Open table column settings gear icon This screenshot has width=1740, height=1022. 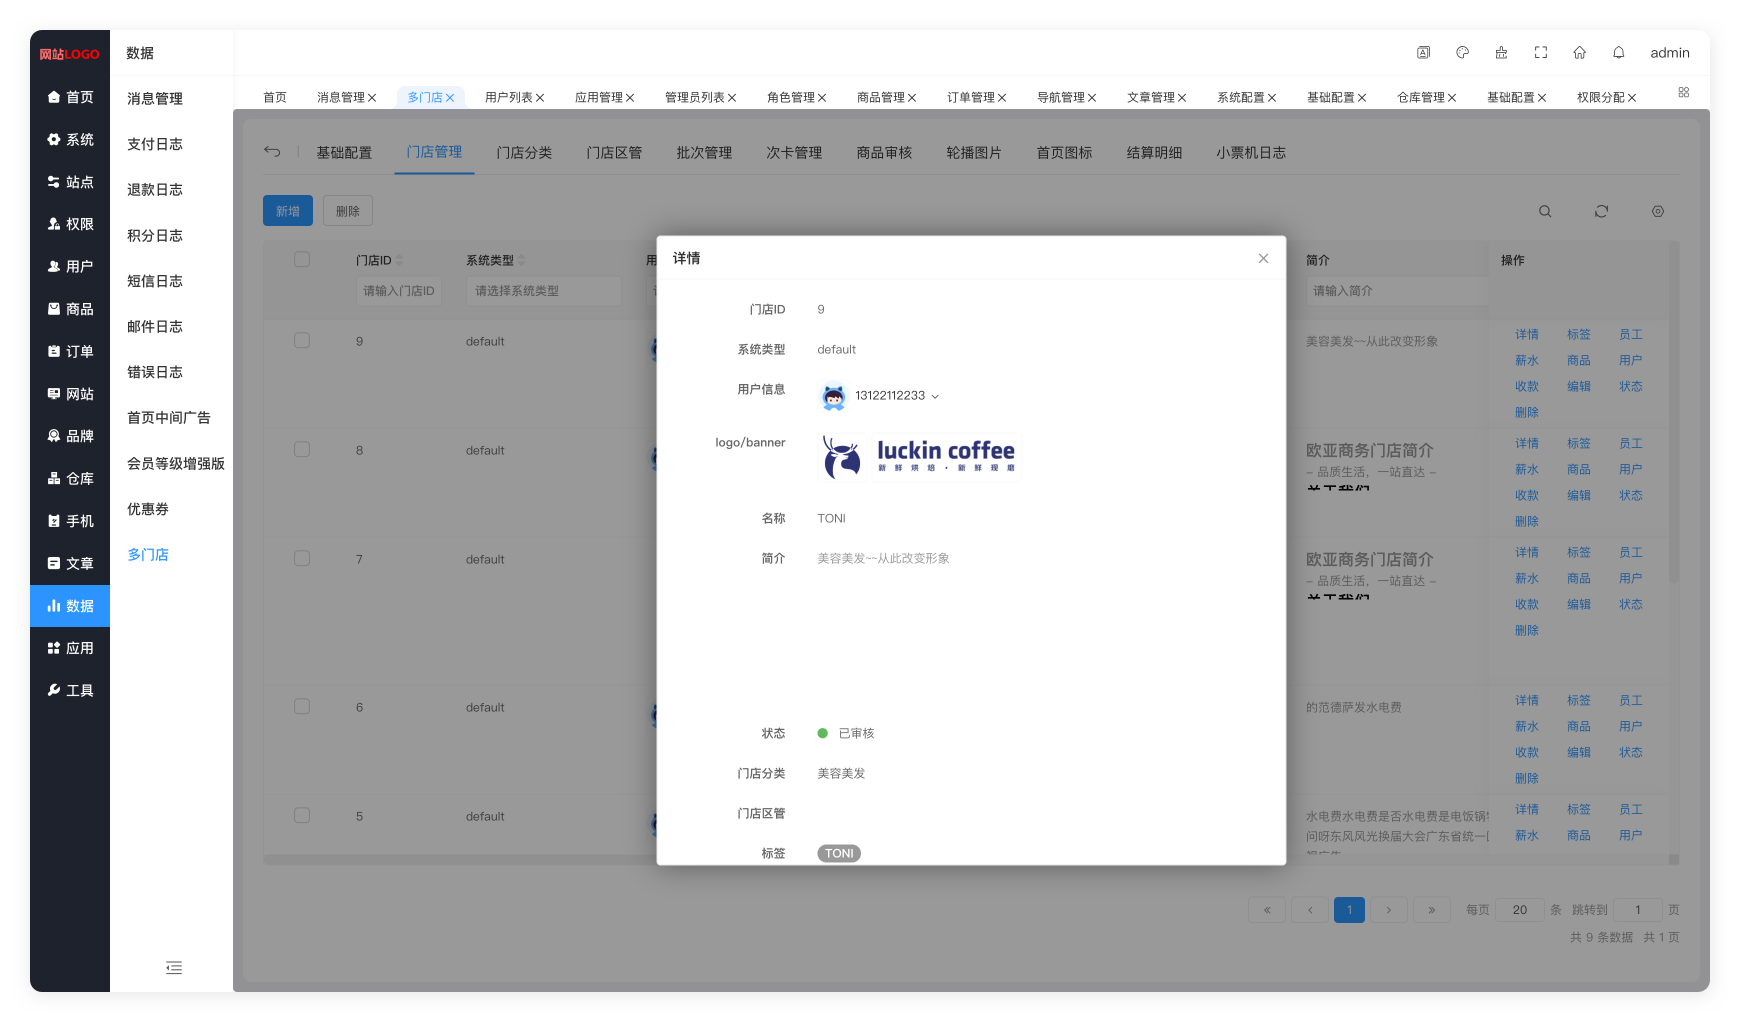pyautogui.click(x=1657, y=212)
